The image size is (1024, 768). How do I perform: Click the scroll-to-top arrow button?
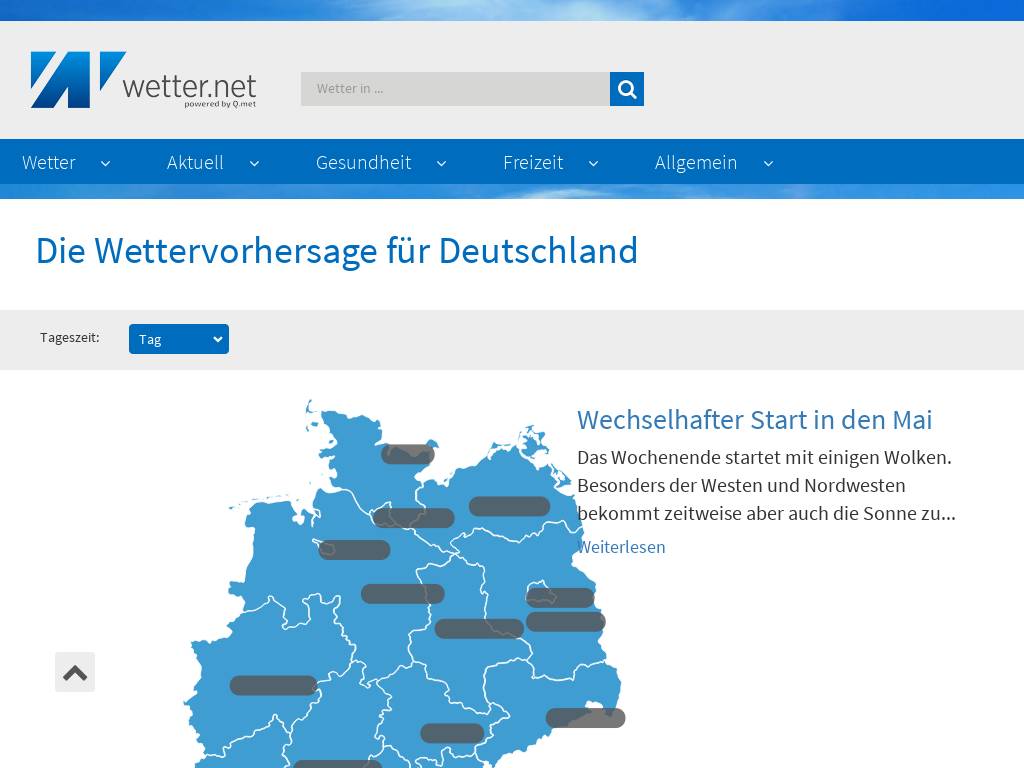[75, 672]
